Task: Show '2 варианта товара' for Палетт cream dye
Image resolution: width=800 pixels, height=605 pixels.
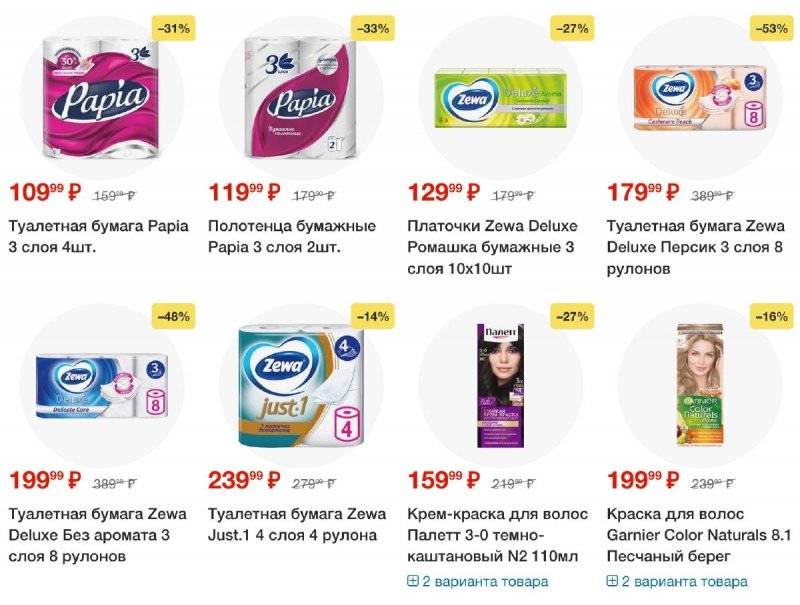Action: [x=485, y=582]
